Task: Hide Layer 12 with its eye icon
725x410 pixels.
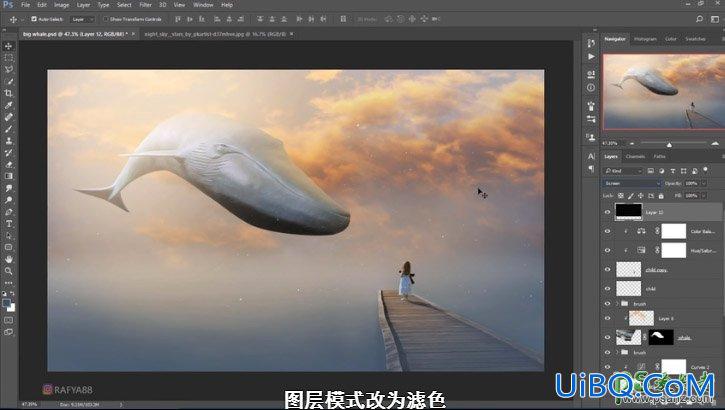Action: click(x=608, y=212)
